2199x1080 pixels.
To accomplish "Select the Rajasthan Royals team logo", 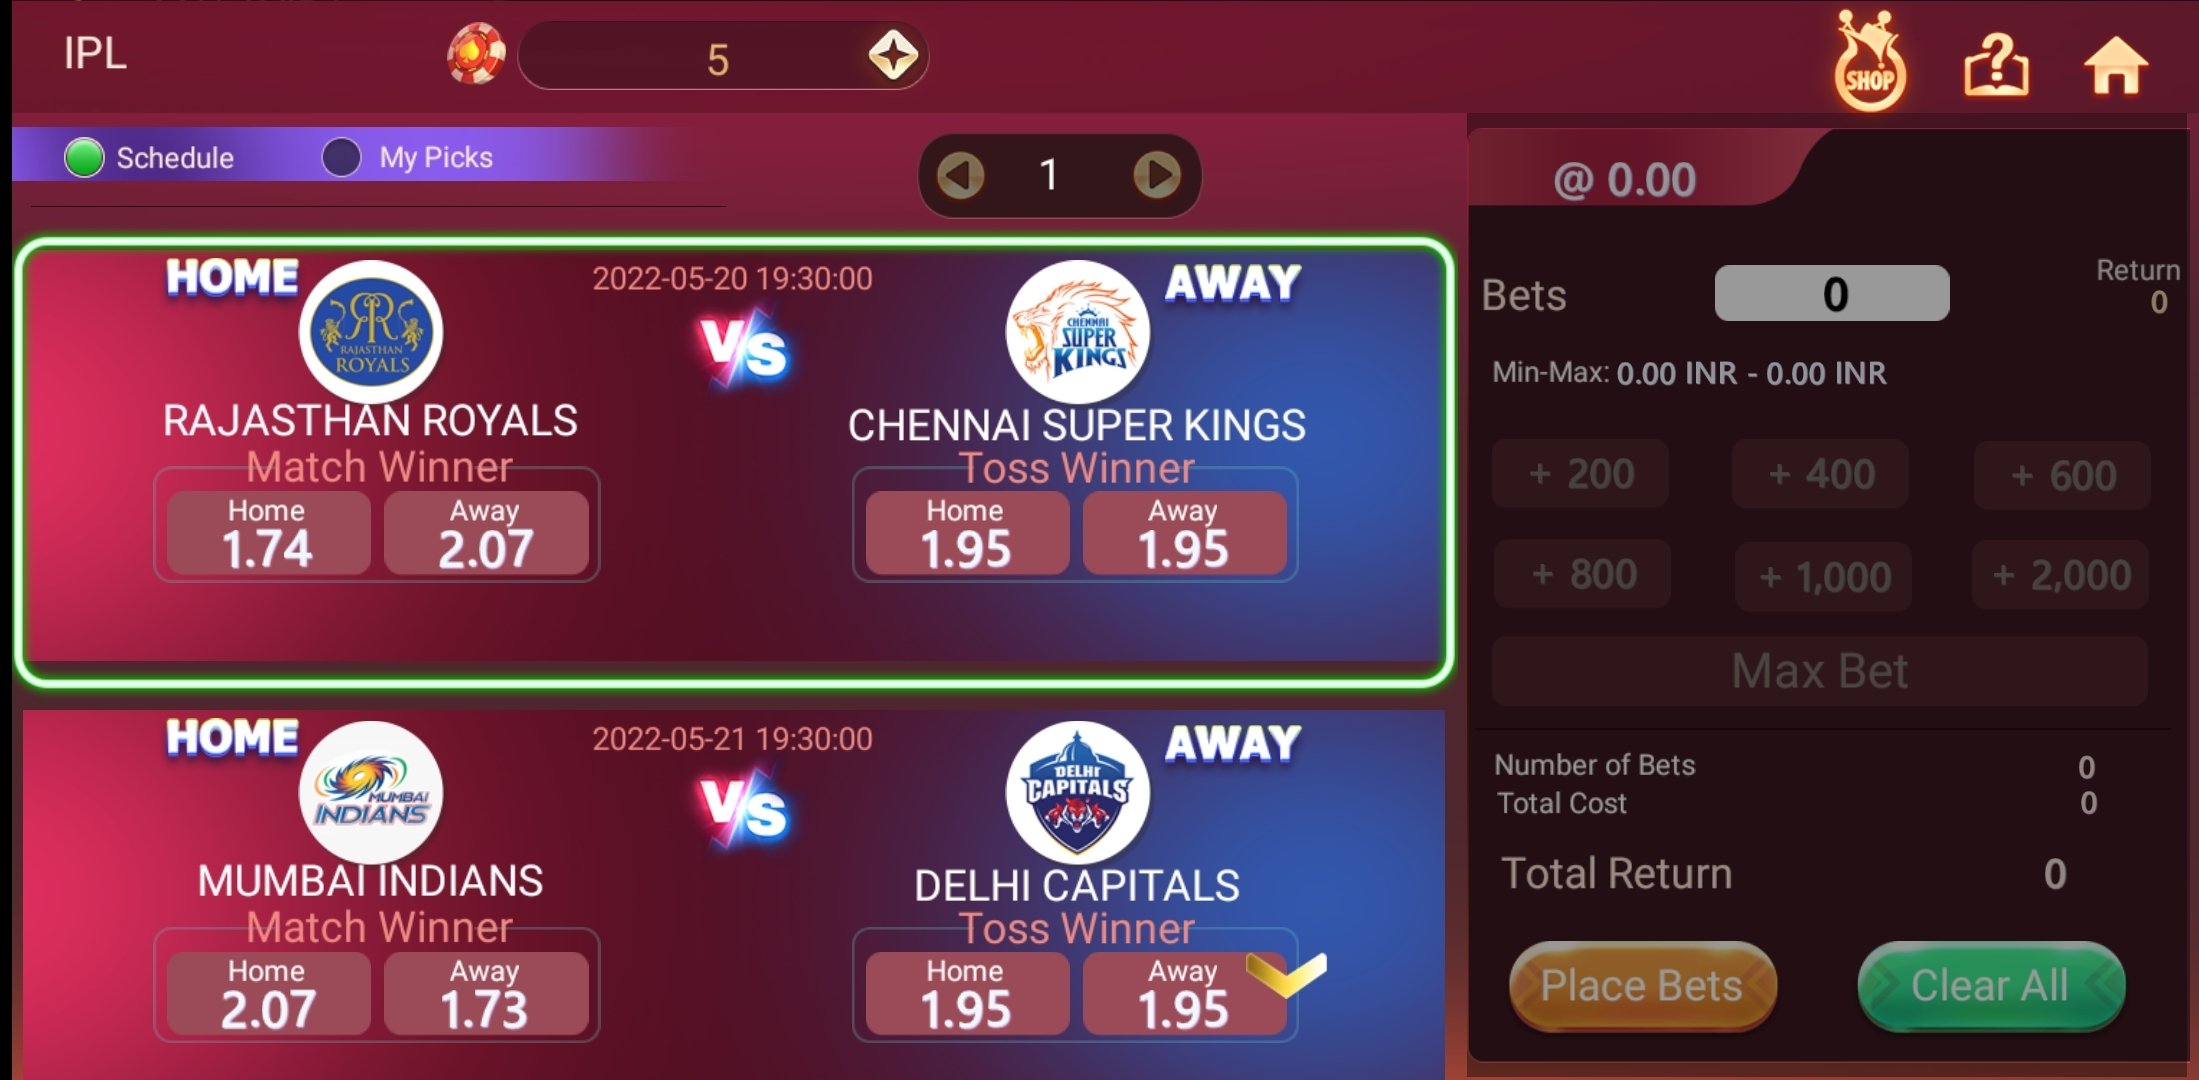I will (371, 332).
